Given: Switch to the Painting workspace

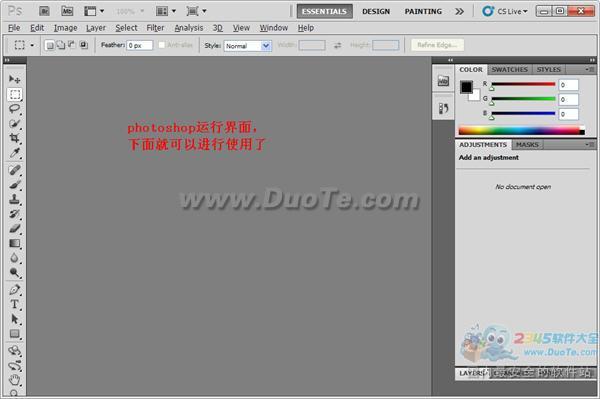Looking at the screenshot, I should [423, 11].
